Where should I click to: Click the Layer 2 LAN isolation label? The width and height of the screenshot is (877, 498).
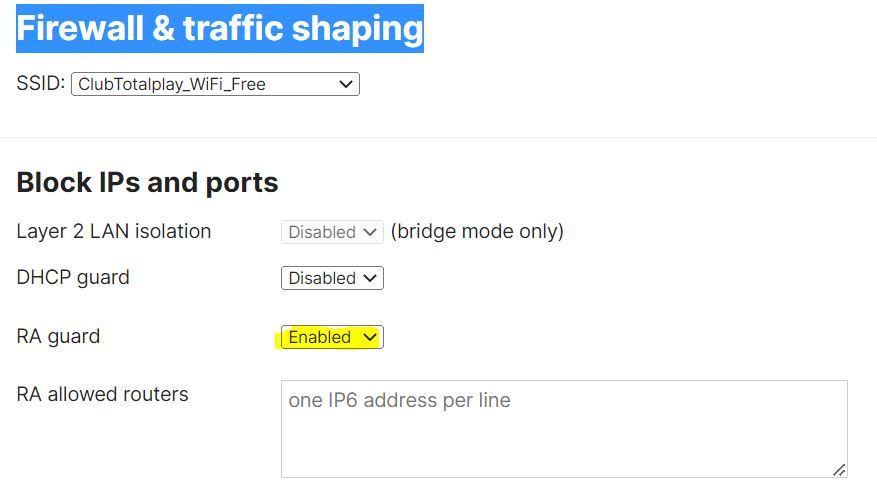coord(114,231)
